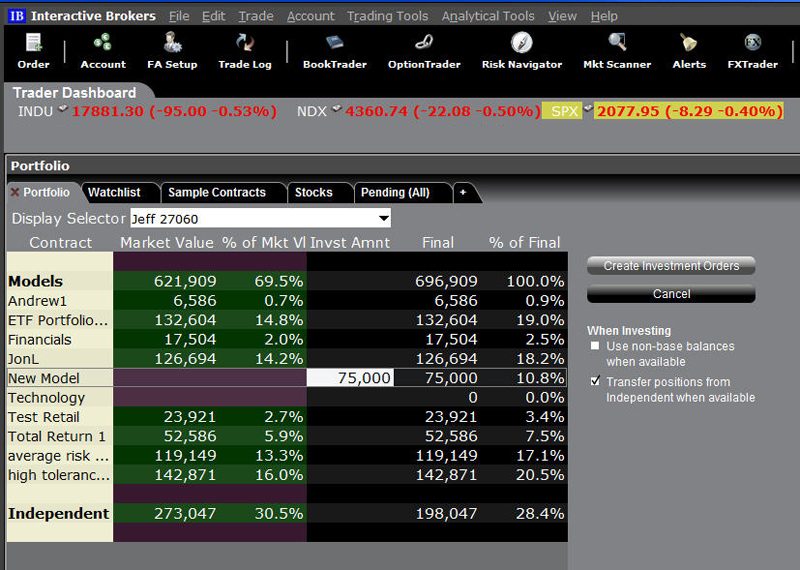Click the % of Mkt Vl column header
Image resolution: width=800 pixels, height=570 pixels.
coord(263,242)
